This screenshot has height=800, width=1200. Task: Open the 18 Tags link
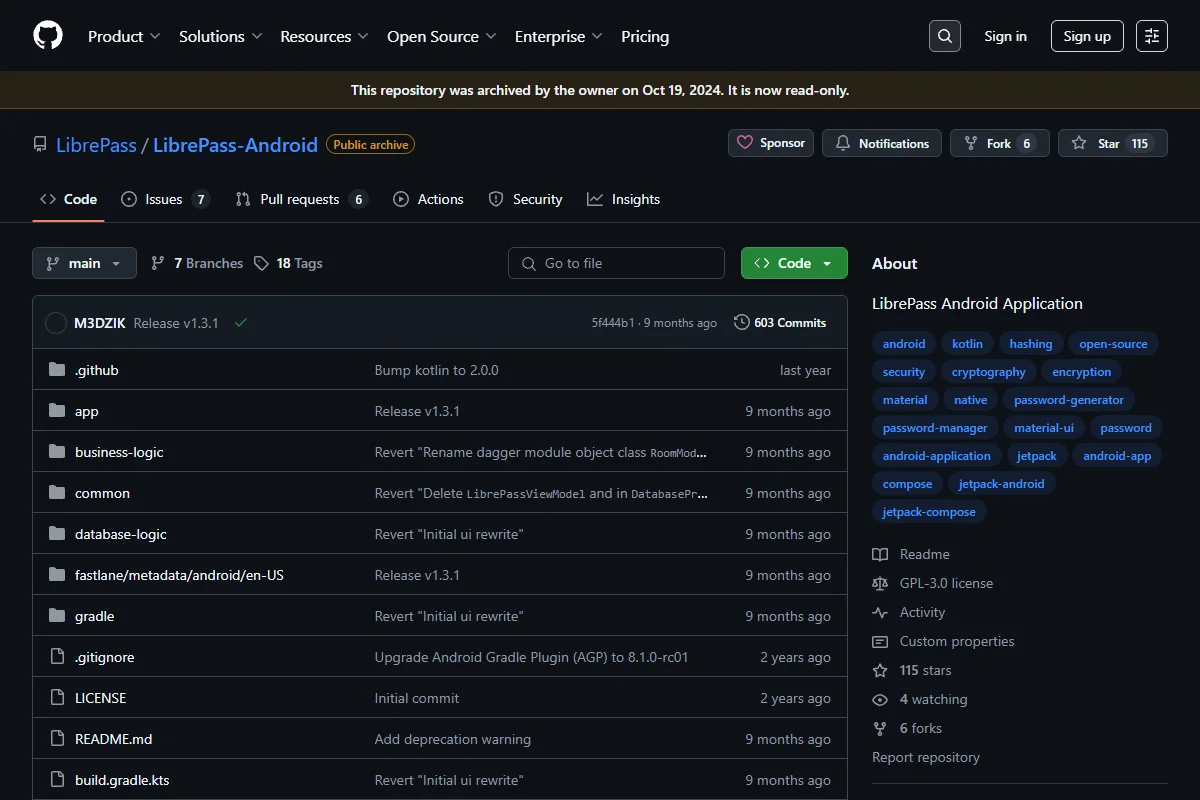pos(288,263)
